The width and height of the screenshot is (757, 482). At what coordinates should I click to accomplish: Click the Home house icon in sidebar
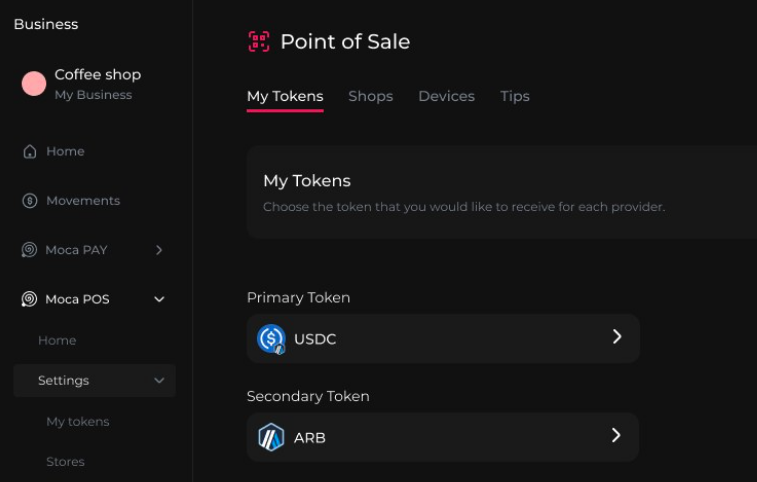pyautogui.click(x=29, y=151)
